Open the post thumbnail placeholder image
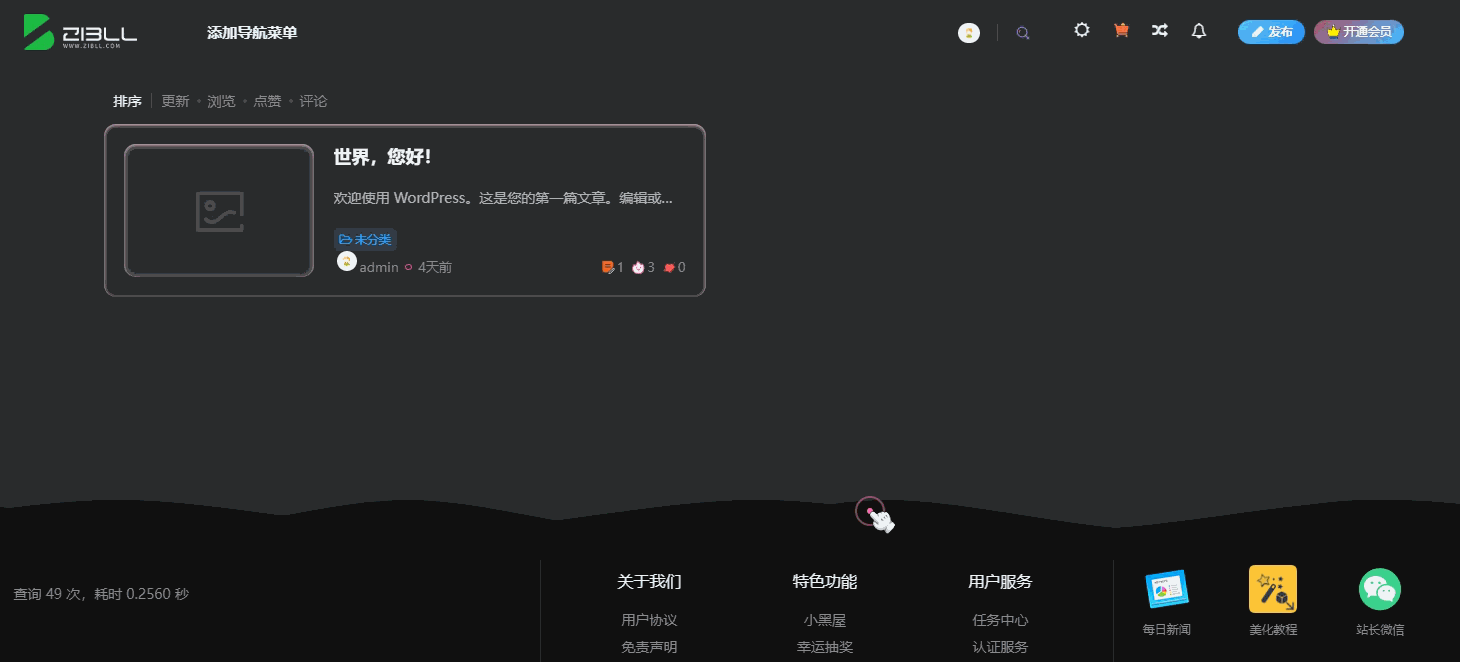Viewport: 1460px width, 662px height. pyautogui.click(x=219, y=211)
